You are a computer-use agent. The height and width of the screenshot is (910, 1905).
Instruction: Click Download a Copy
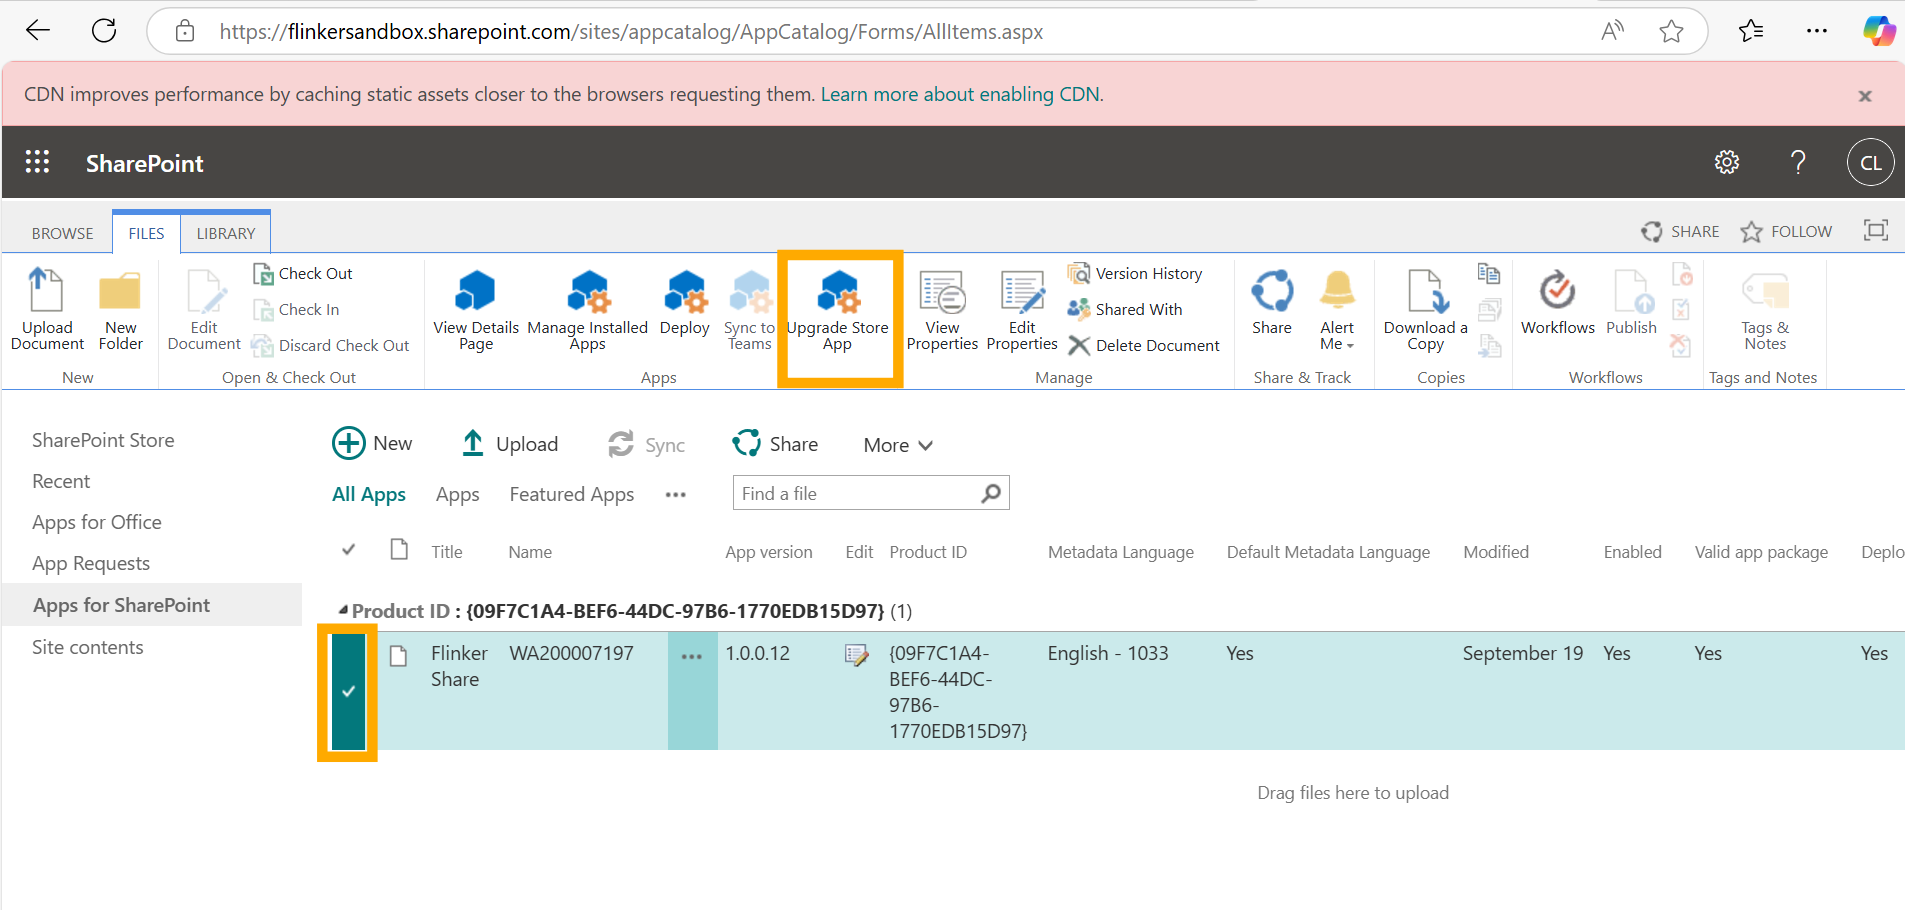point(1426,309)
